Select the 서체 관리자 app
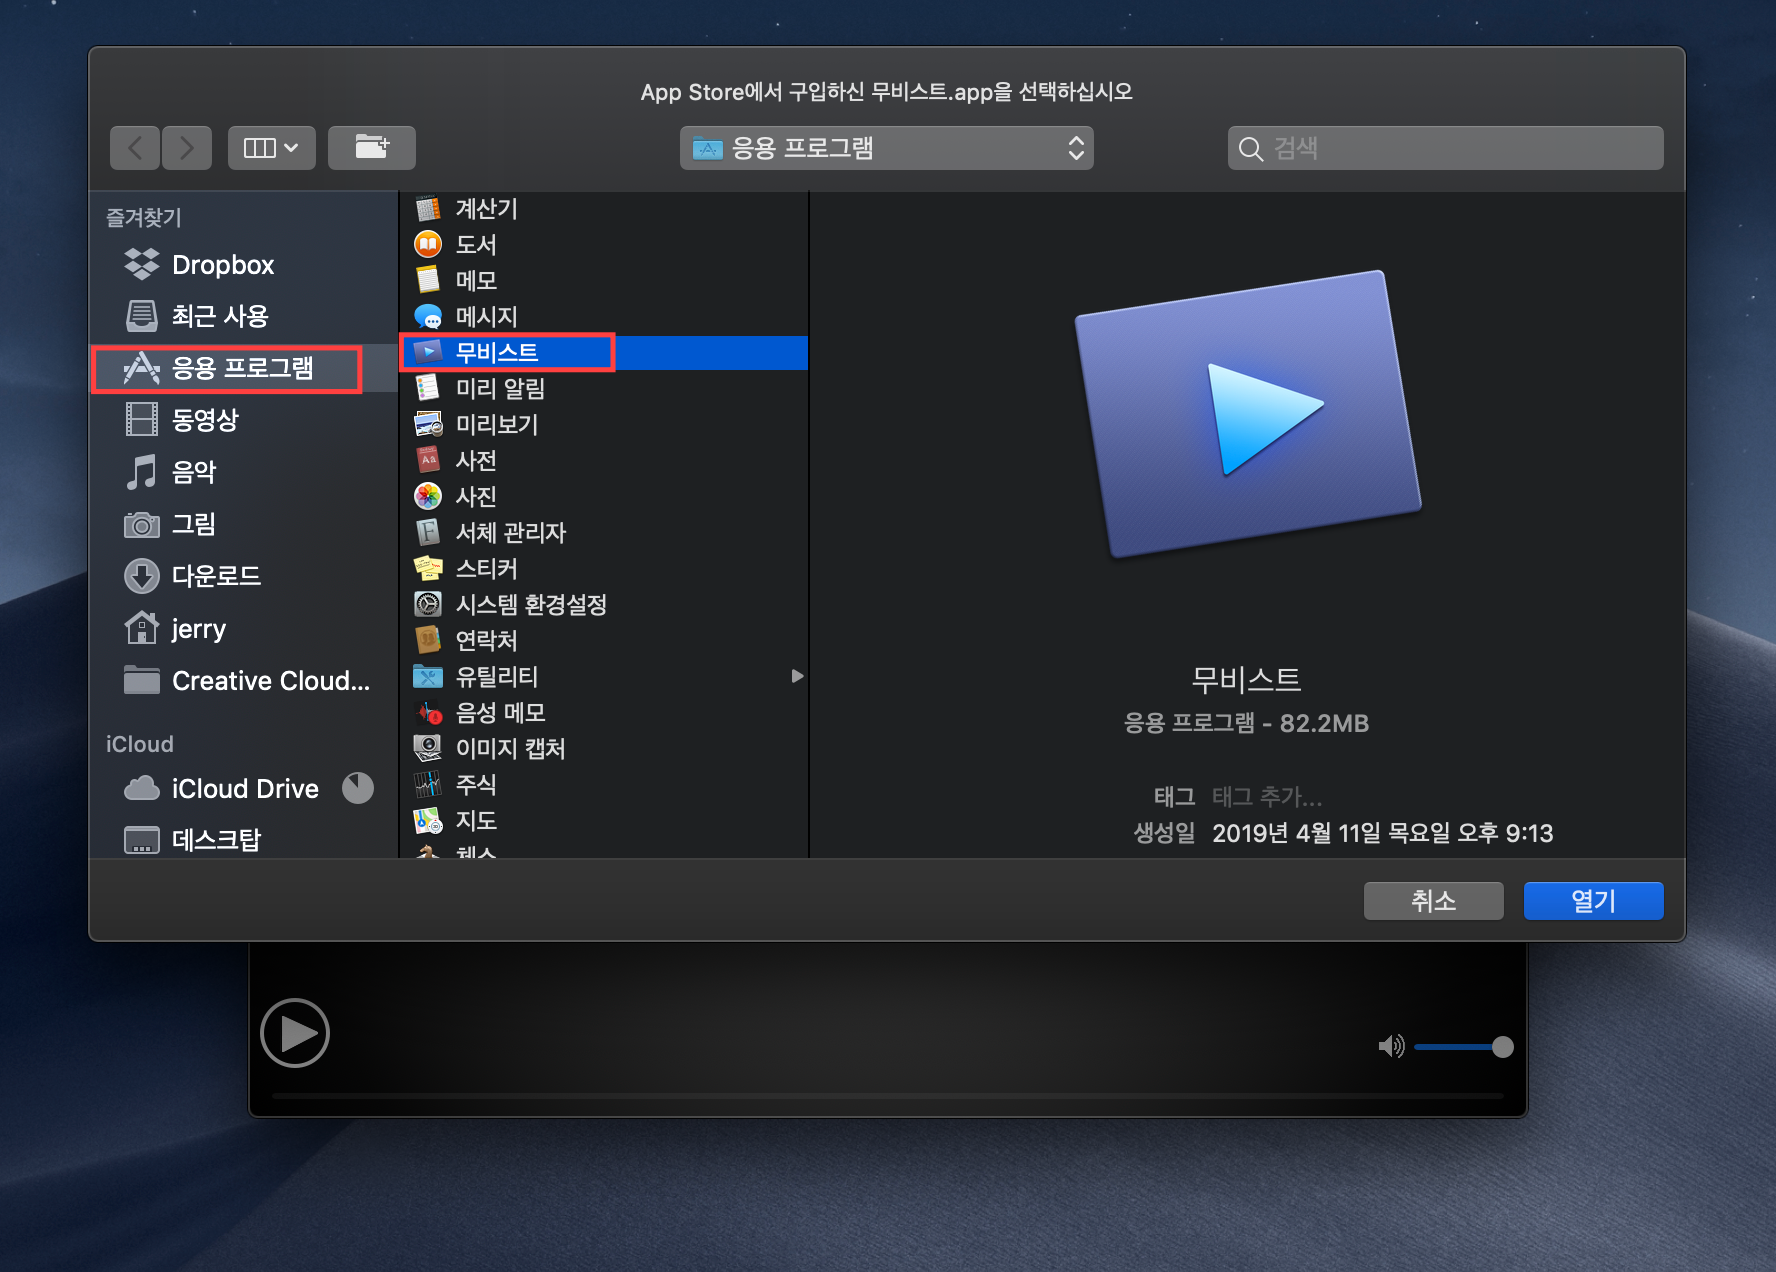Screen dimensions: 1776x1272 [604, 532]
